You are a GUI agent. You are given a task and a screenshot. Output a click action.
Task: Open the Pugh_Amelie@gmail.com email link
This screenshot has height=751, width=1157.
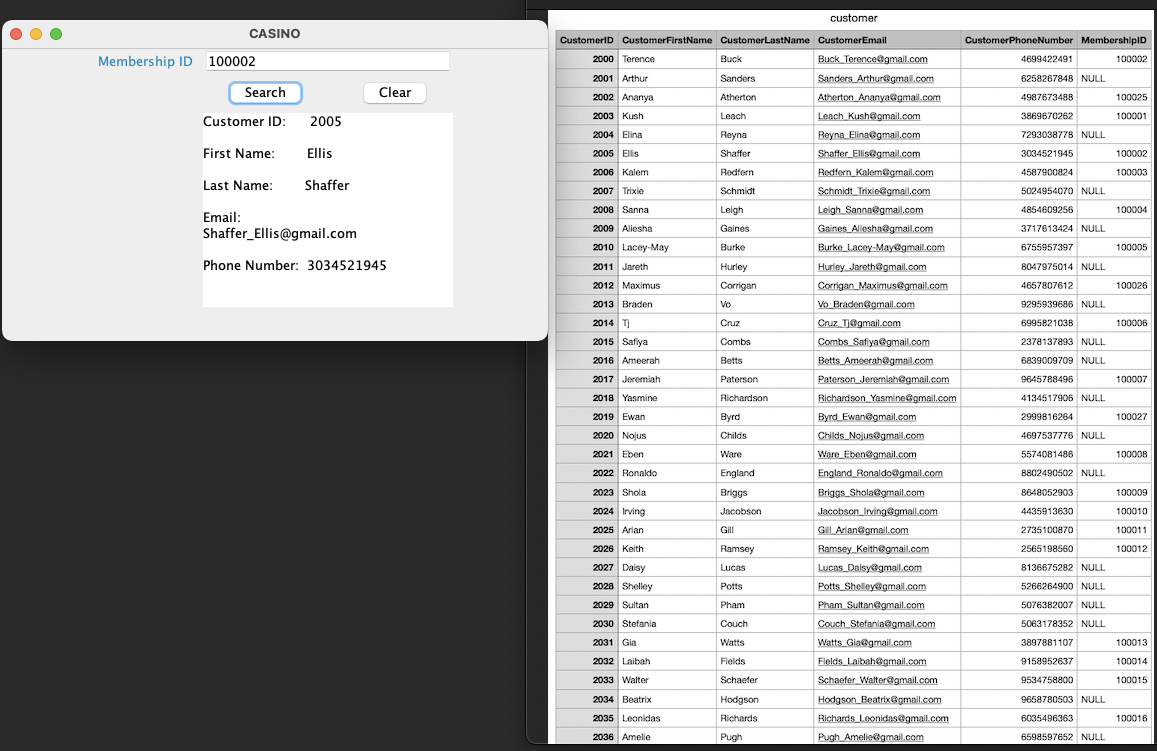870,737
